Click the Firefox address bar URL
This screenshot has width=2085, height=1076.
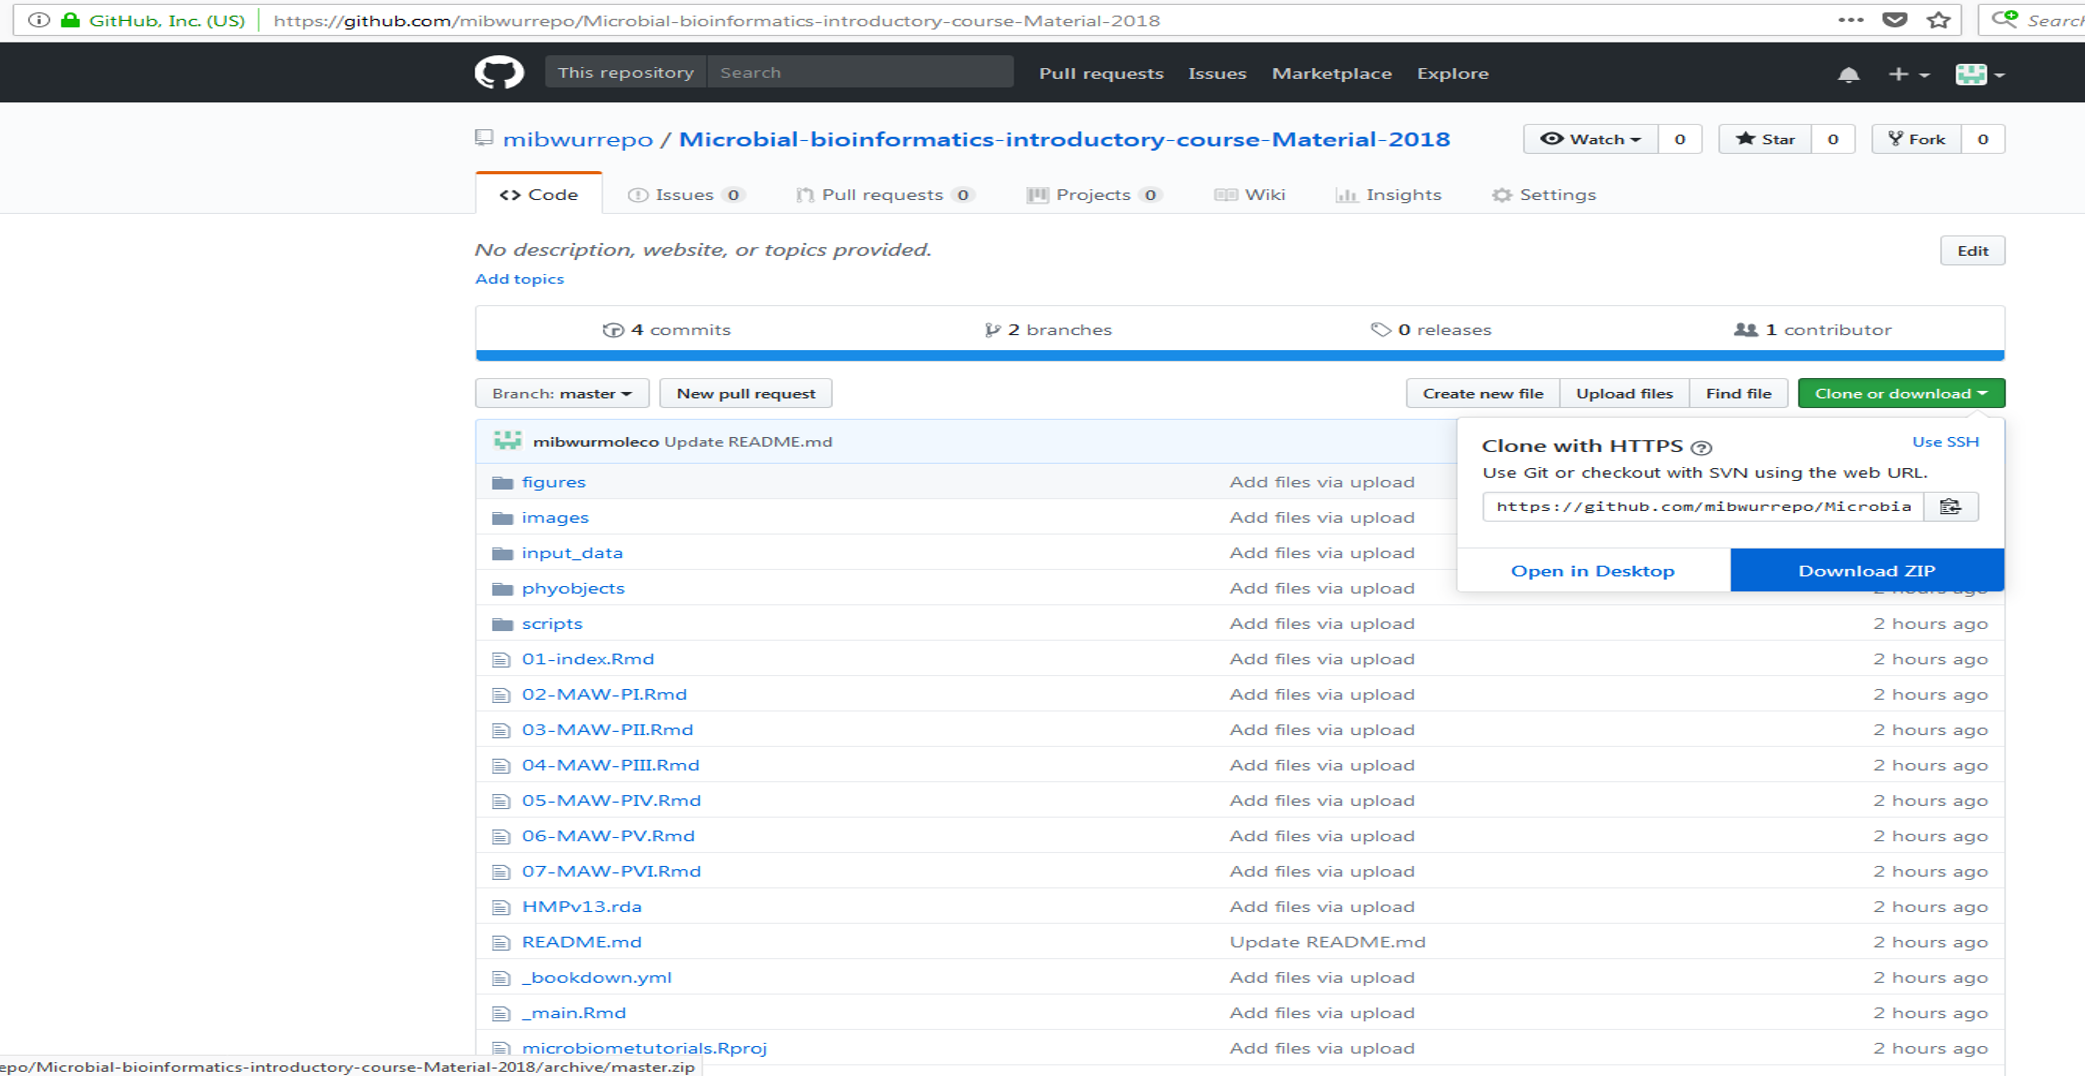pyautogui.click(x=717, y=20)
